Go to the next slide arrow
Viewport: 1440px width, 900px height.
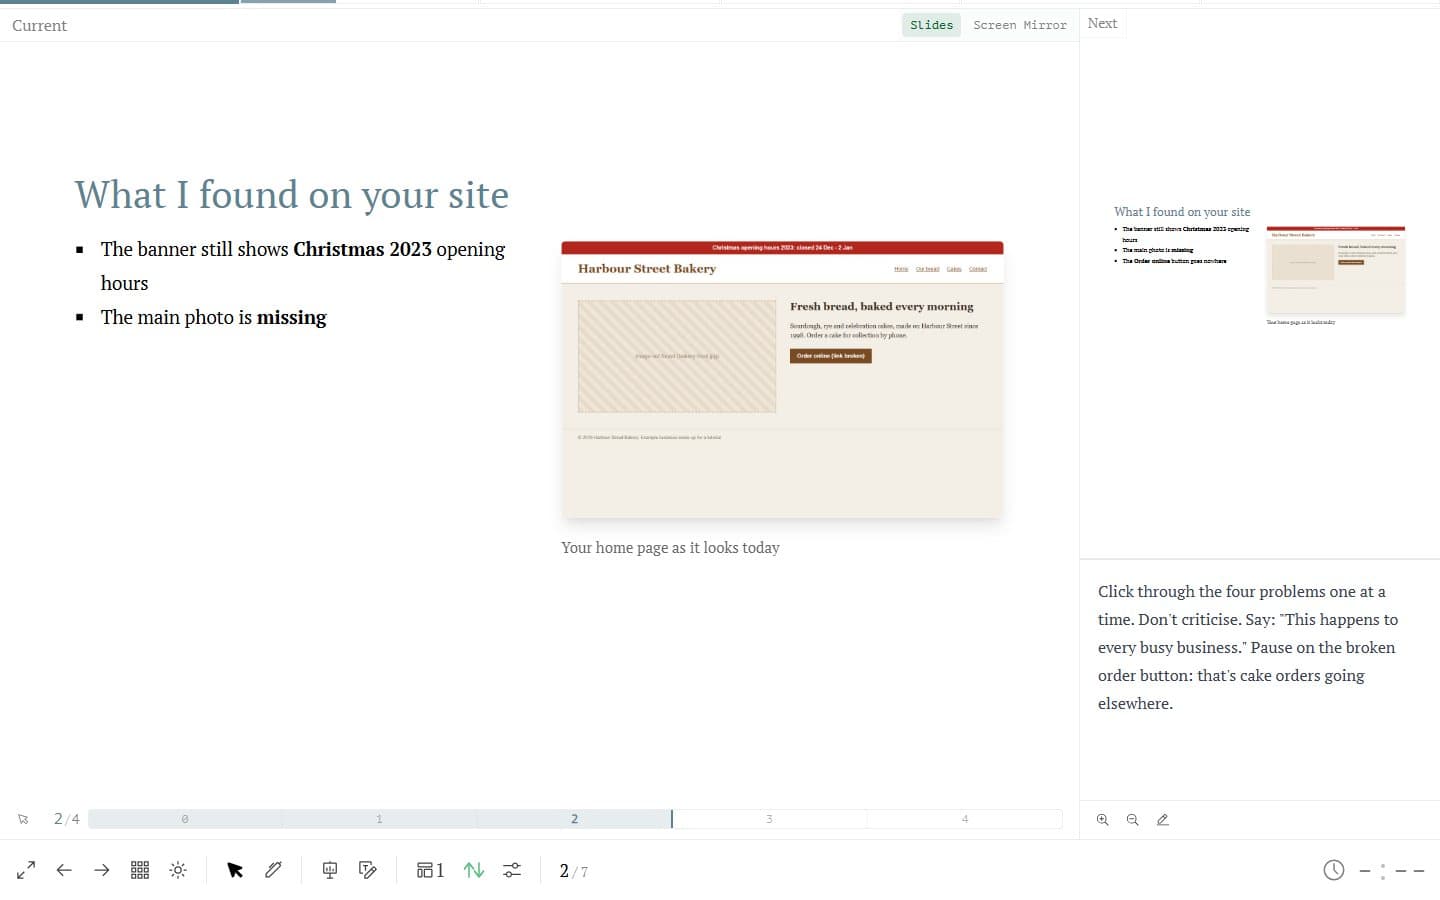[102, 870]
